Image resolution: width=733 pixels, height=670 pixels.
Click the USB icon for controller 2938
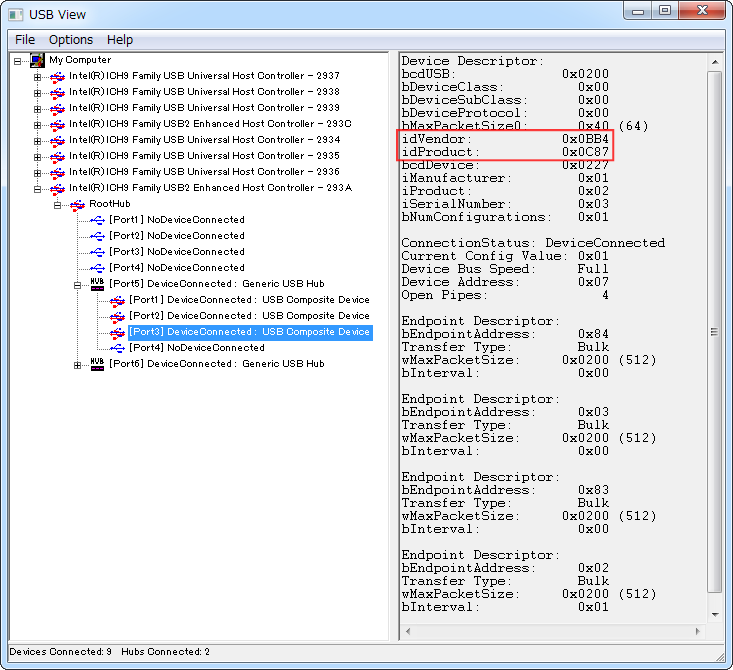[x=57, y=93]
